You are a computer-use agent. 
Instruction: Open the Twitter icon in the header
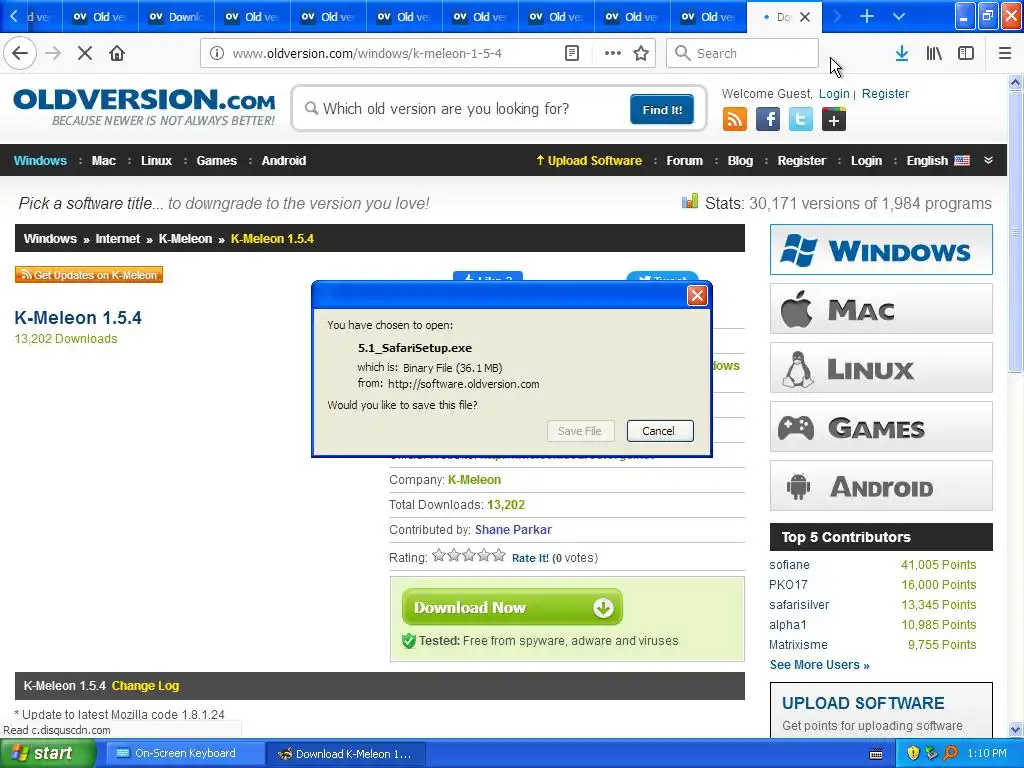[801, 120]
